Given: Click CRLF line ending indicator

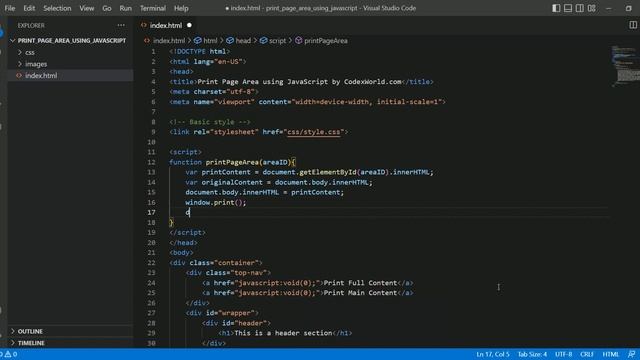Looking at the screenshot, I should 587,354.
